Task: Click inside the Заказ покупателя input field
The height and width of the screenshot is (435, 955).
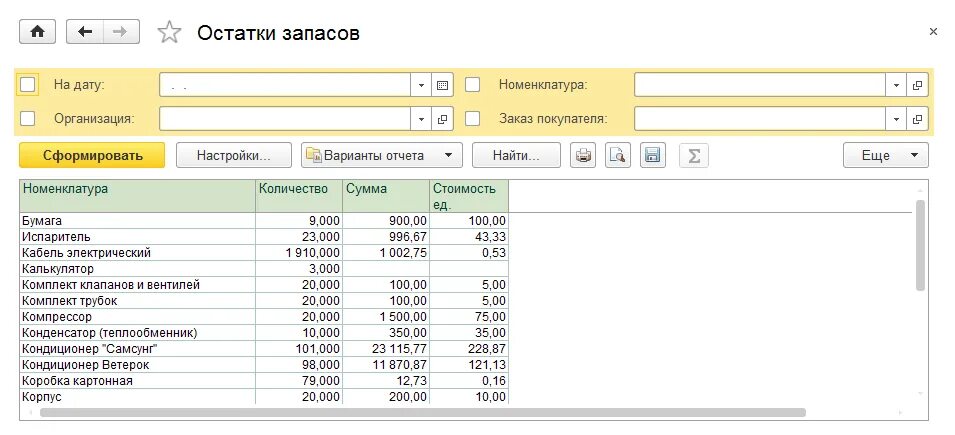Action: point(759,119)
